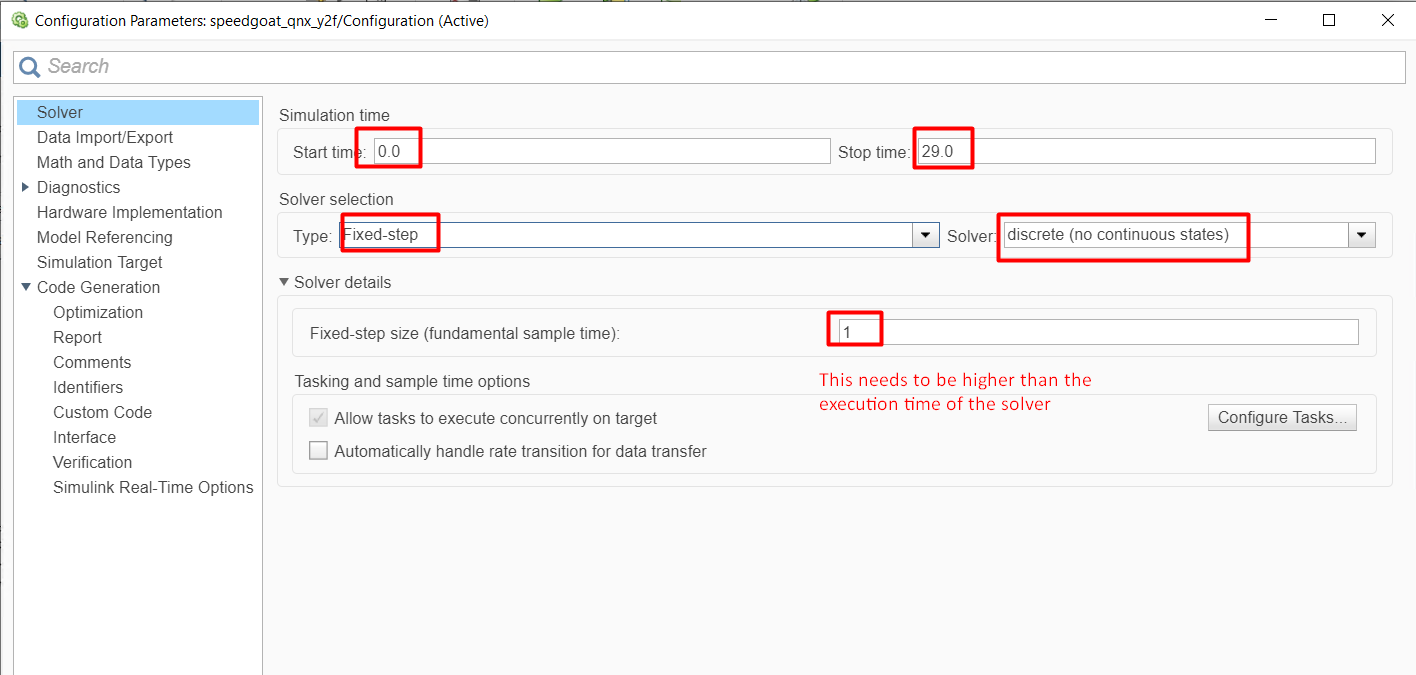Toggle Allow tasks to execute concurrently checkbox
Screen dimensions: 1416x675
click(x=318, y=418)
